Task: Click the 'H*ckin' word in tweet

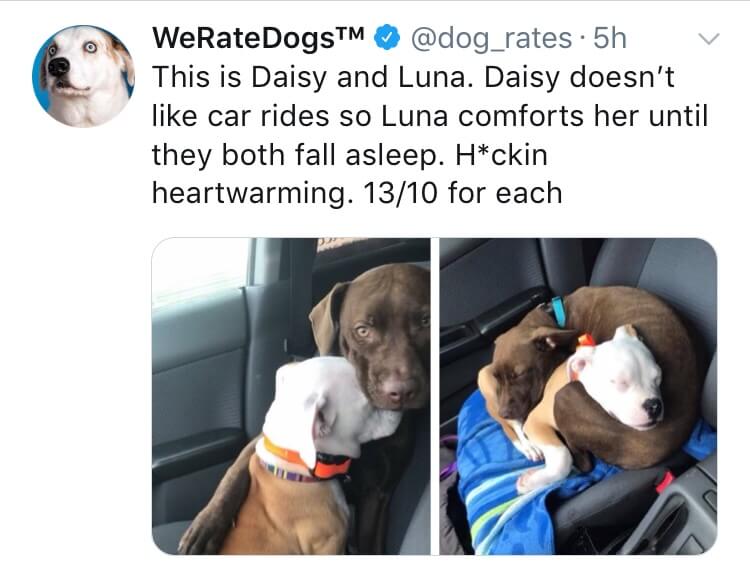Action: click(x=501, y=155)
